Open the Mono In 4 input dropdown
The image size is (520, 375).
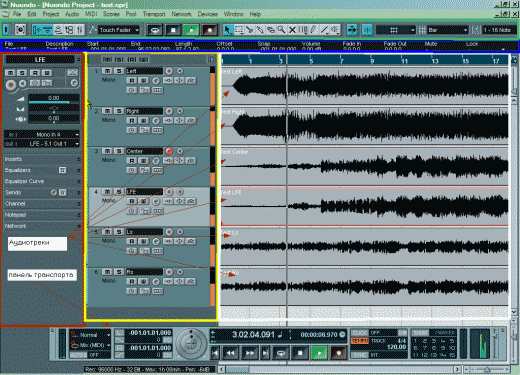pos(42,134)
